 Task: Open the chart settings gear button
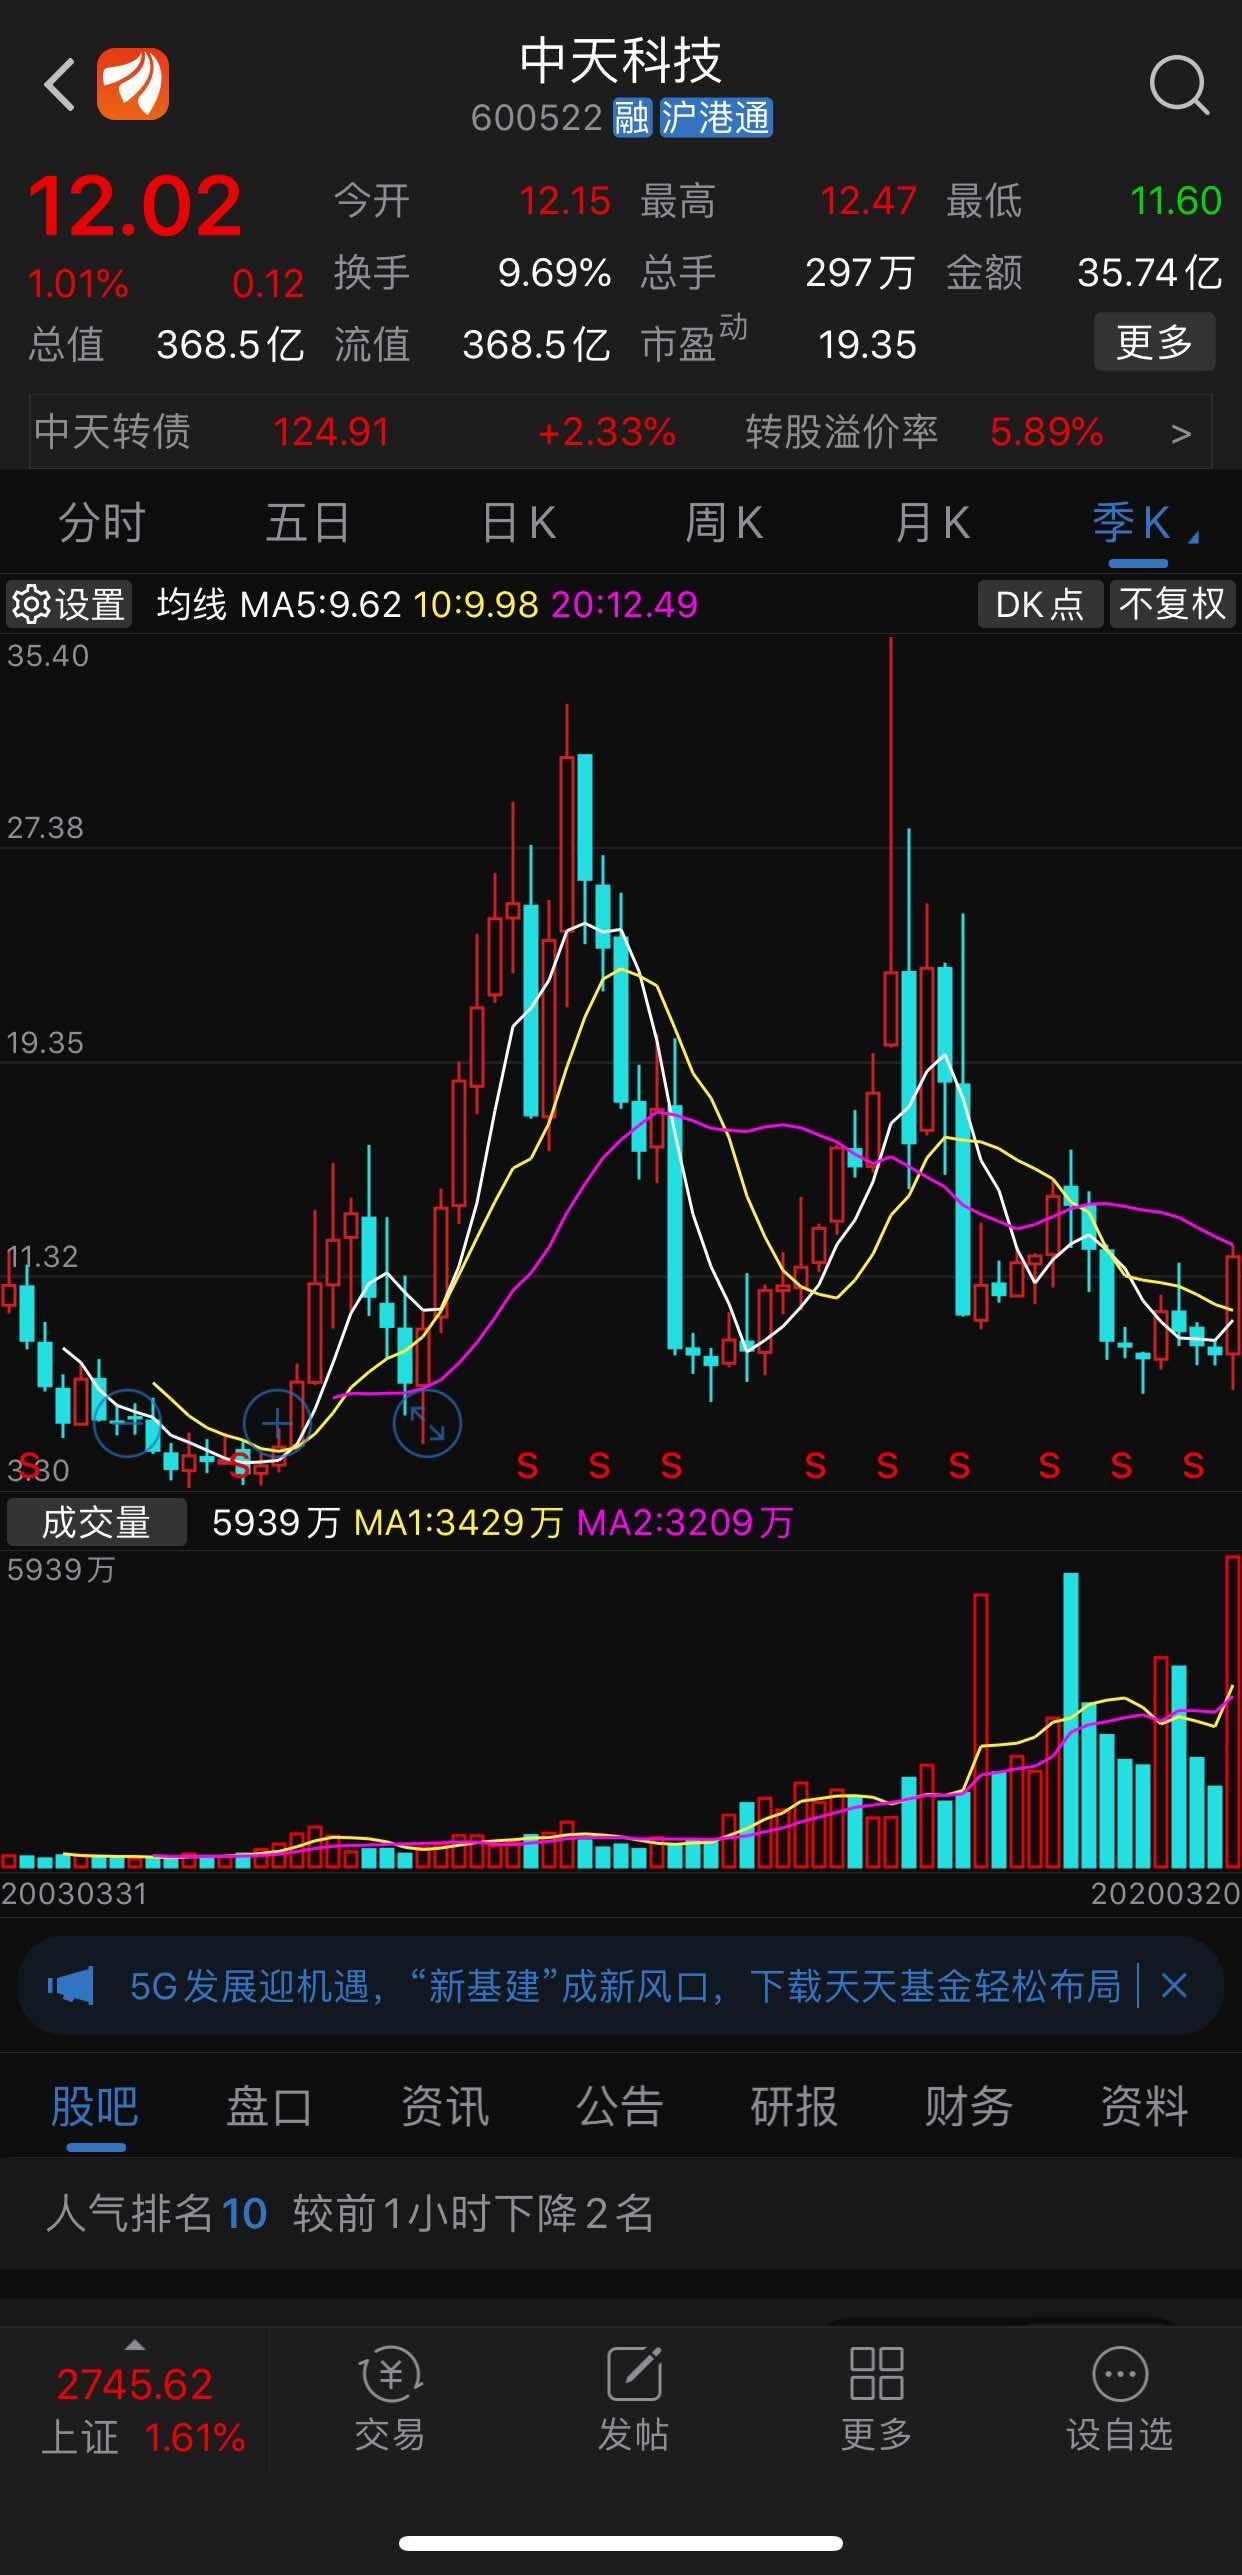tap(68, 604)
